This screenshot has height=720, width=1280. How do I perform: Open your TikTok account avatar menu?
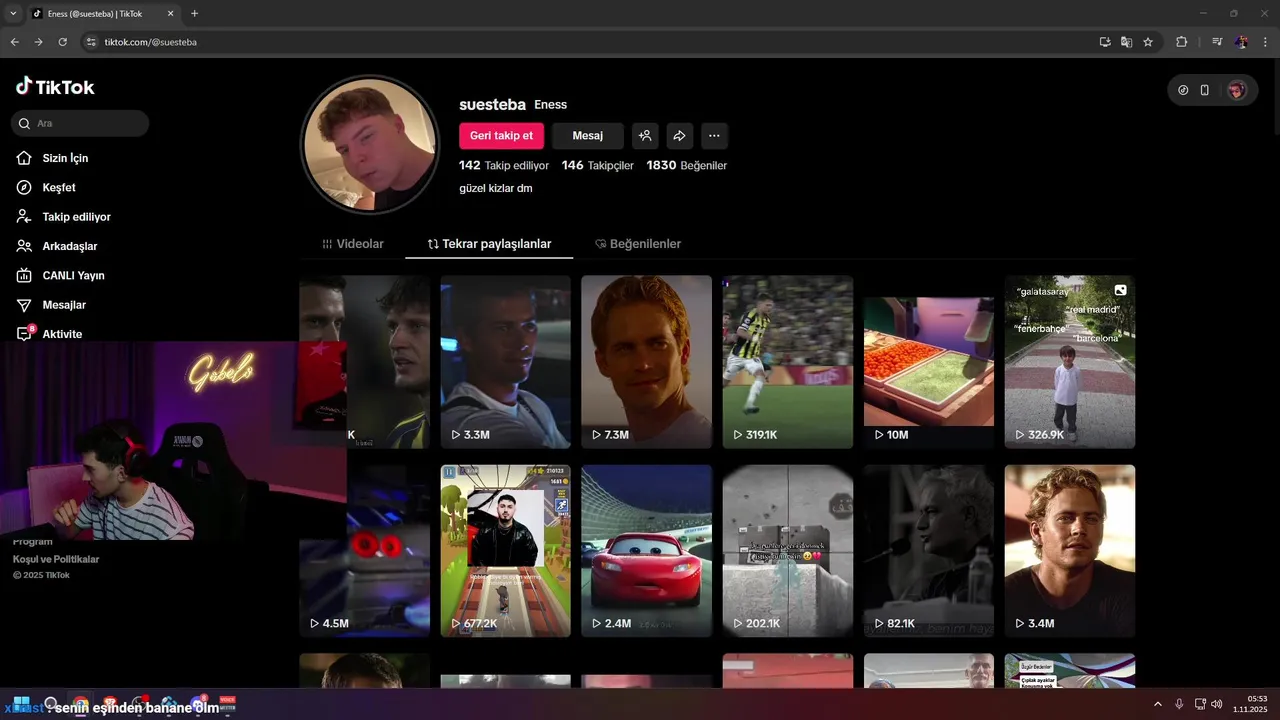pyautogui.click(x=1237, y=90)
